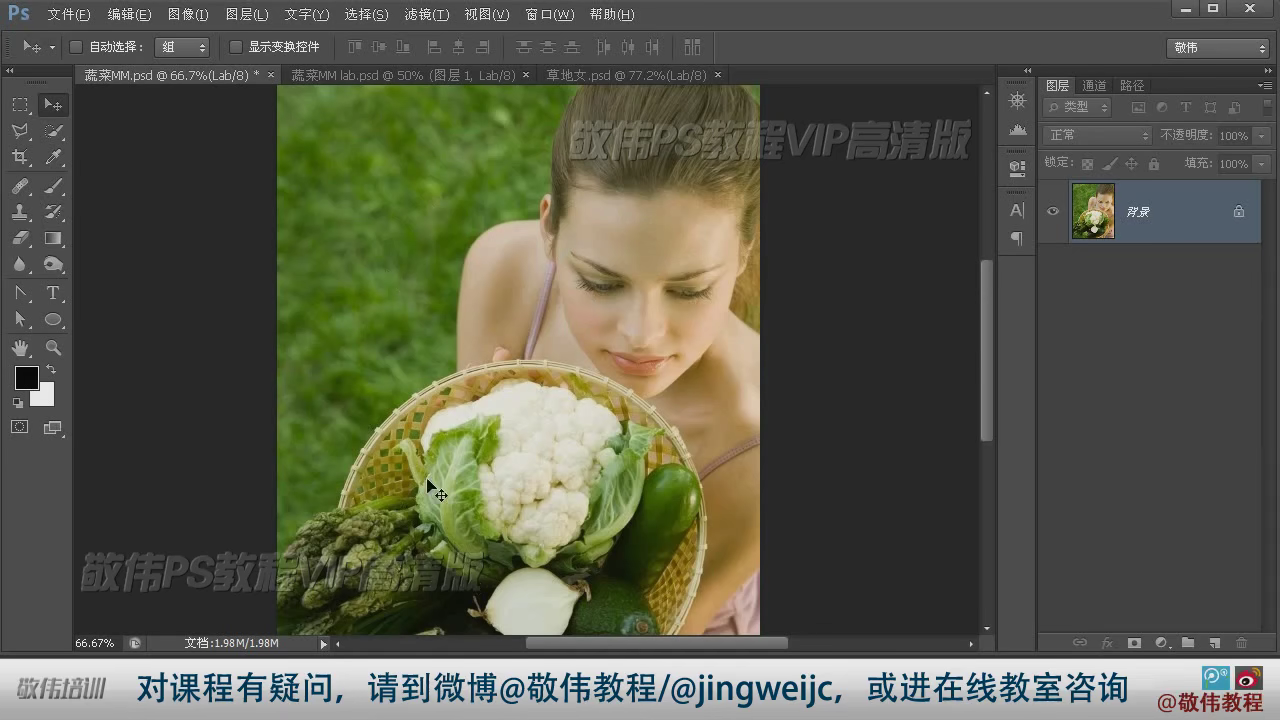Toggle lock all padlock in 锁定 row
The height and width of the screenshot is (720, 1280).
[x=1154, y=164]
